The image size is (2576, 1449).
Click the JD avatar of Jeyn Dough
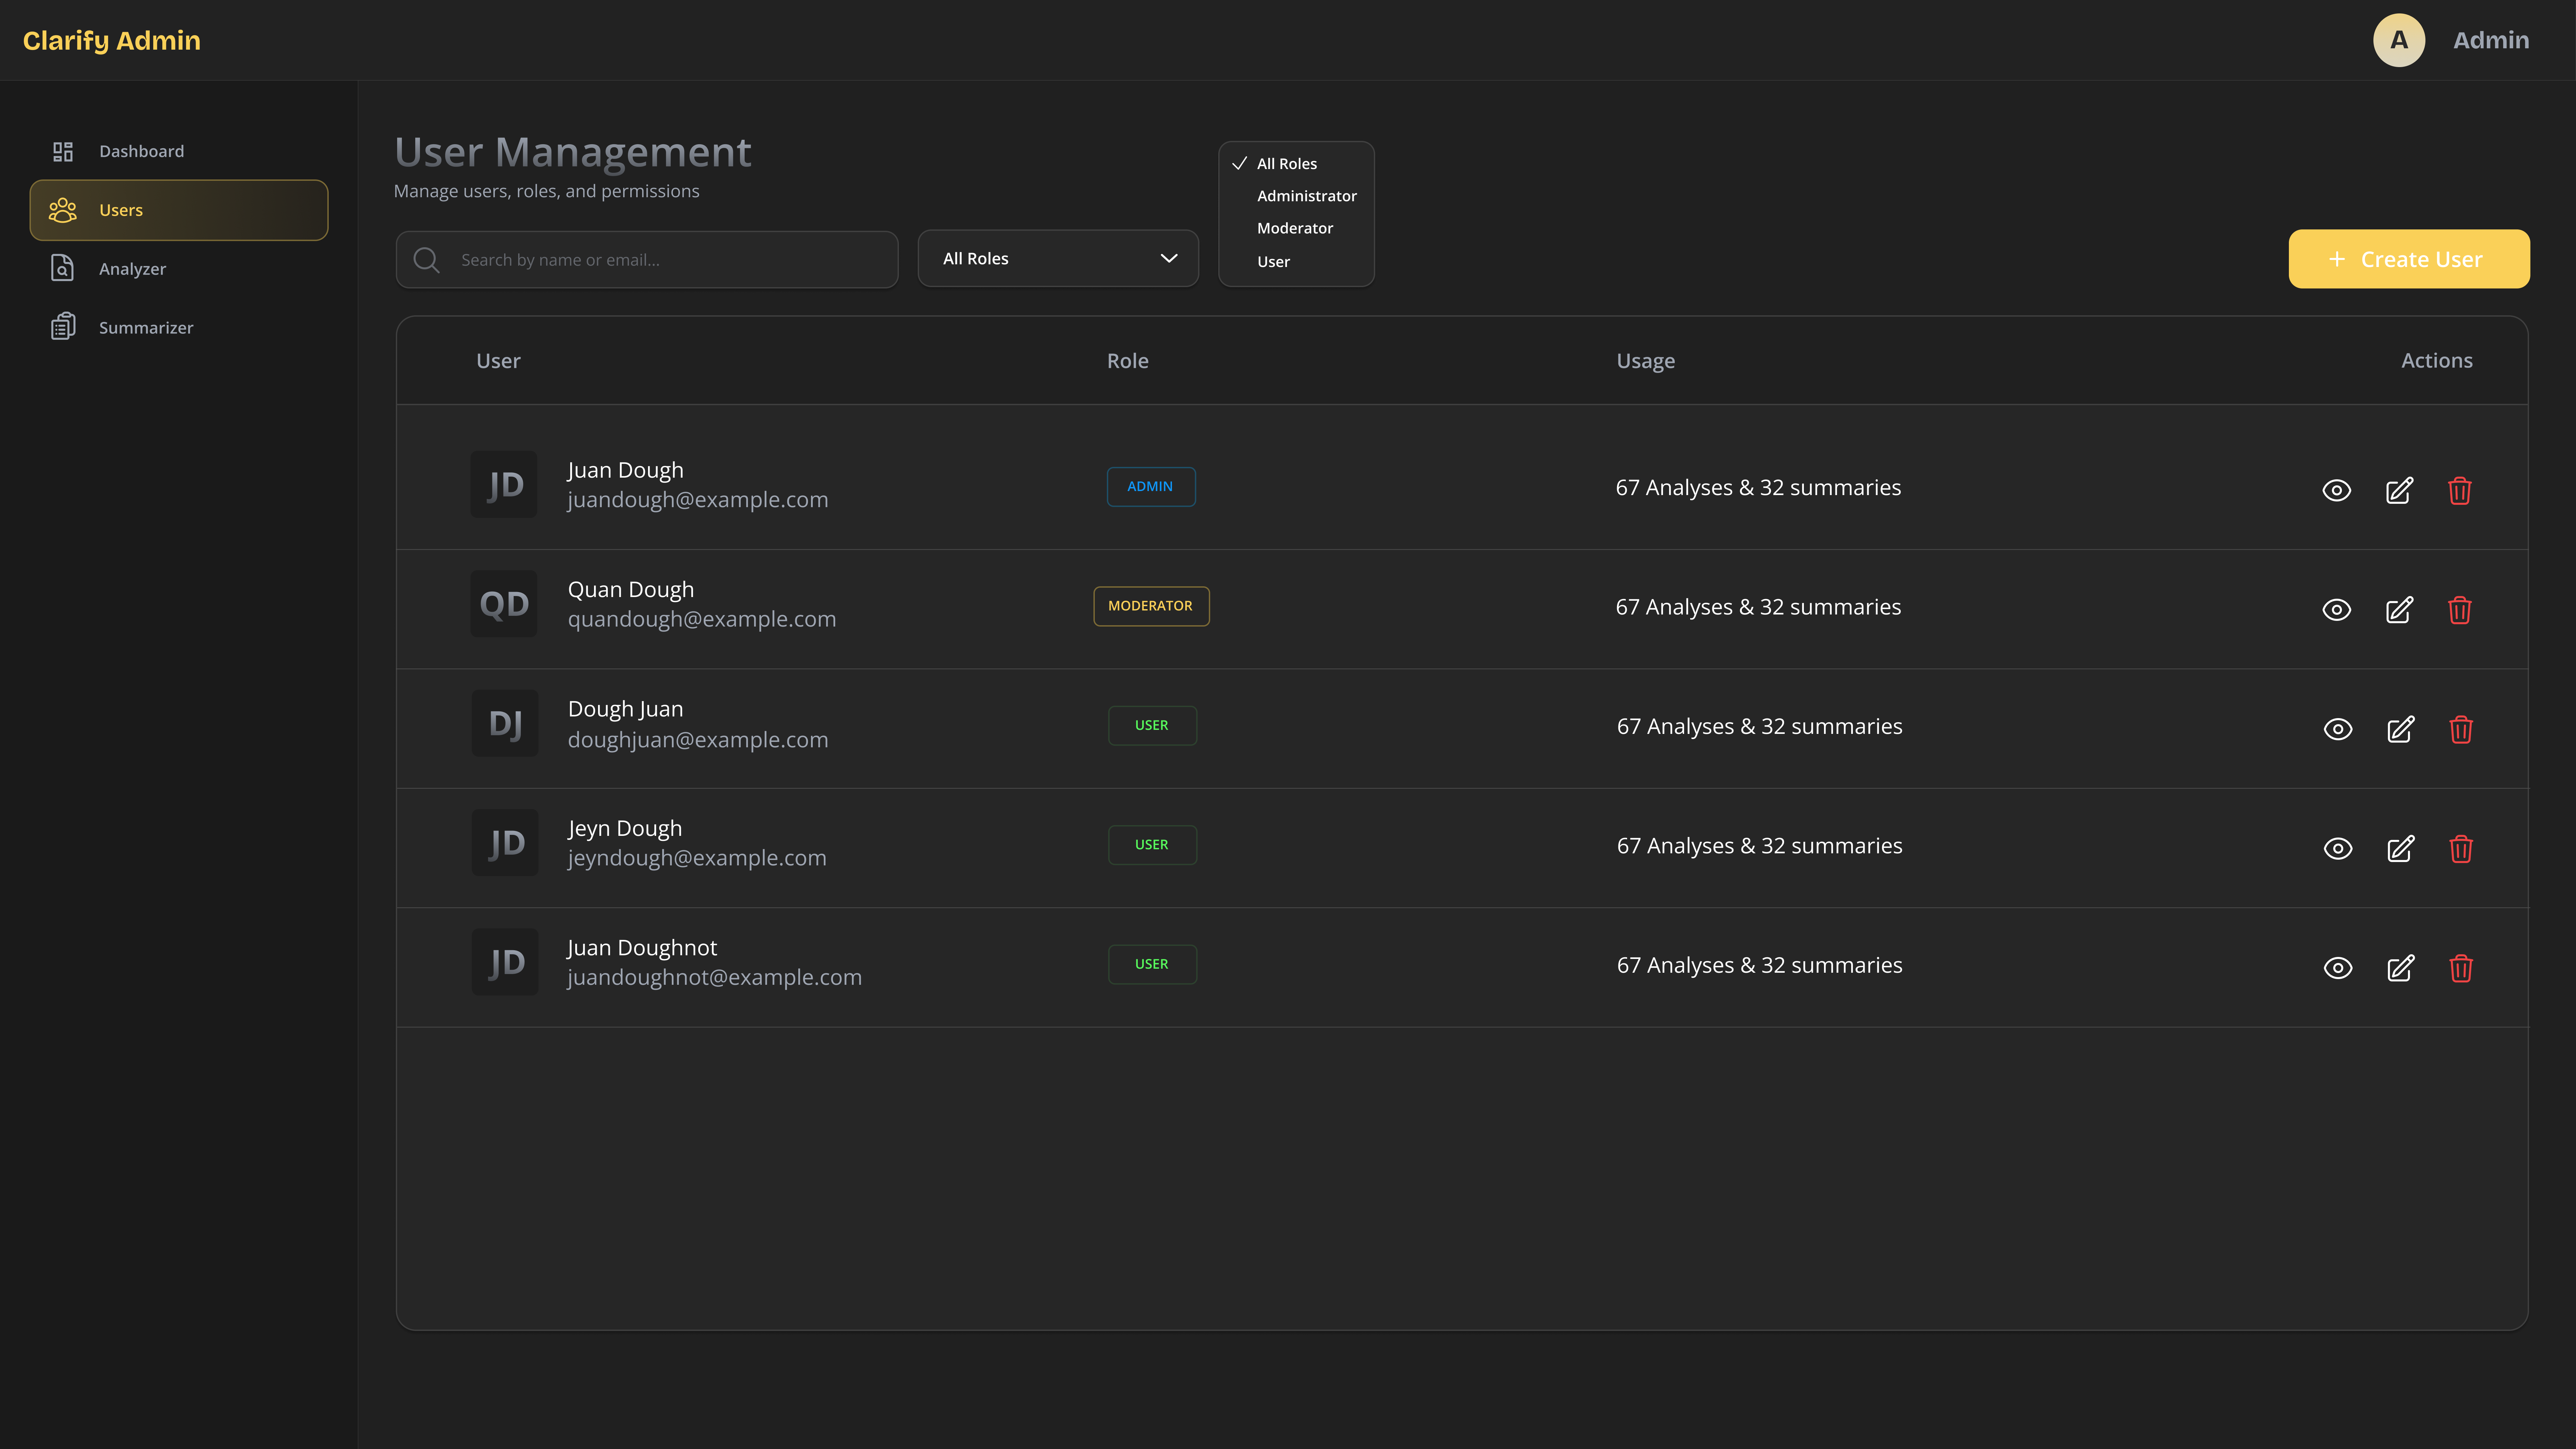point(505,843)
